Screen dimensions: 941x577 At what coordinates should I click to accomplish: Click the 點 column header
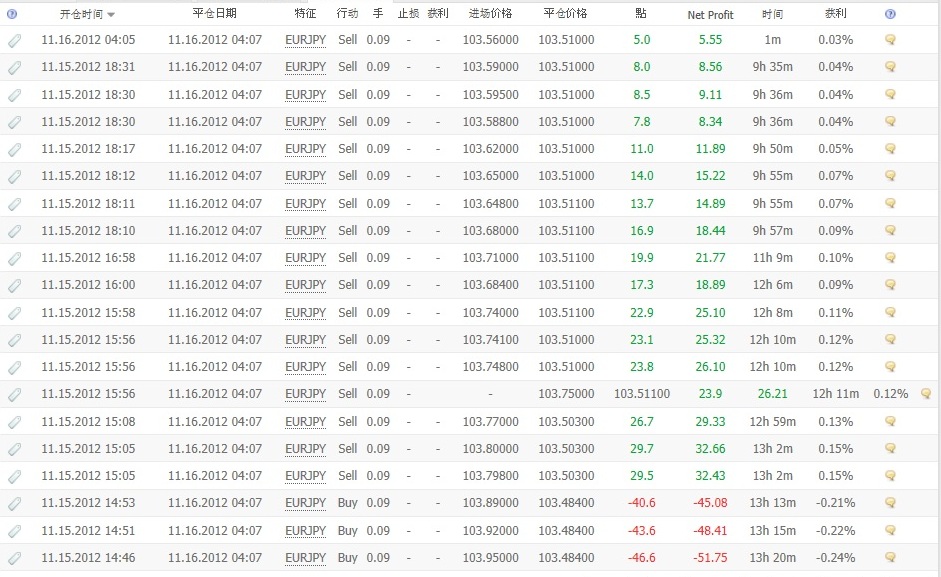pyautogui.click(x=641, y=13)
